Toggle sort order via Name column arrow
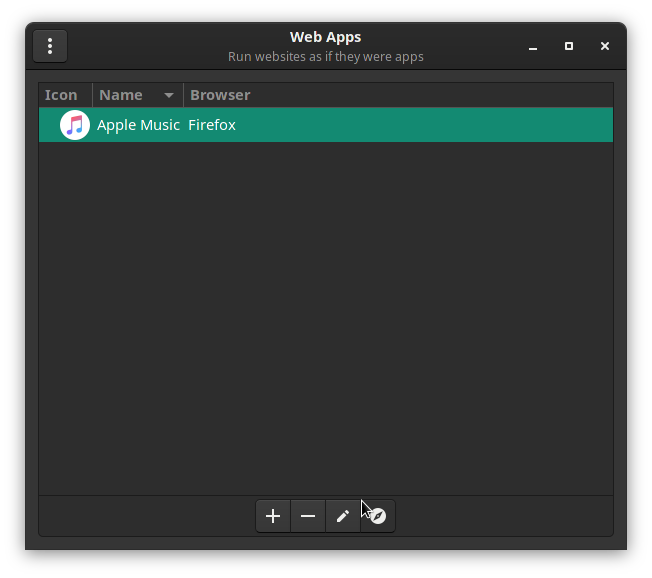Screen dimensions: 652x578 tap(169, 95)
